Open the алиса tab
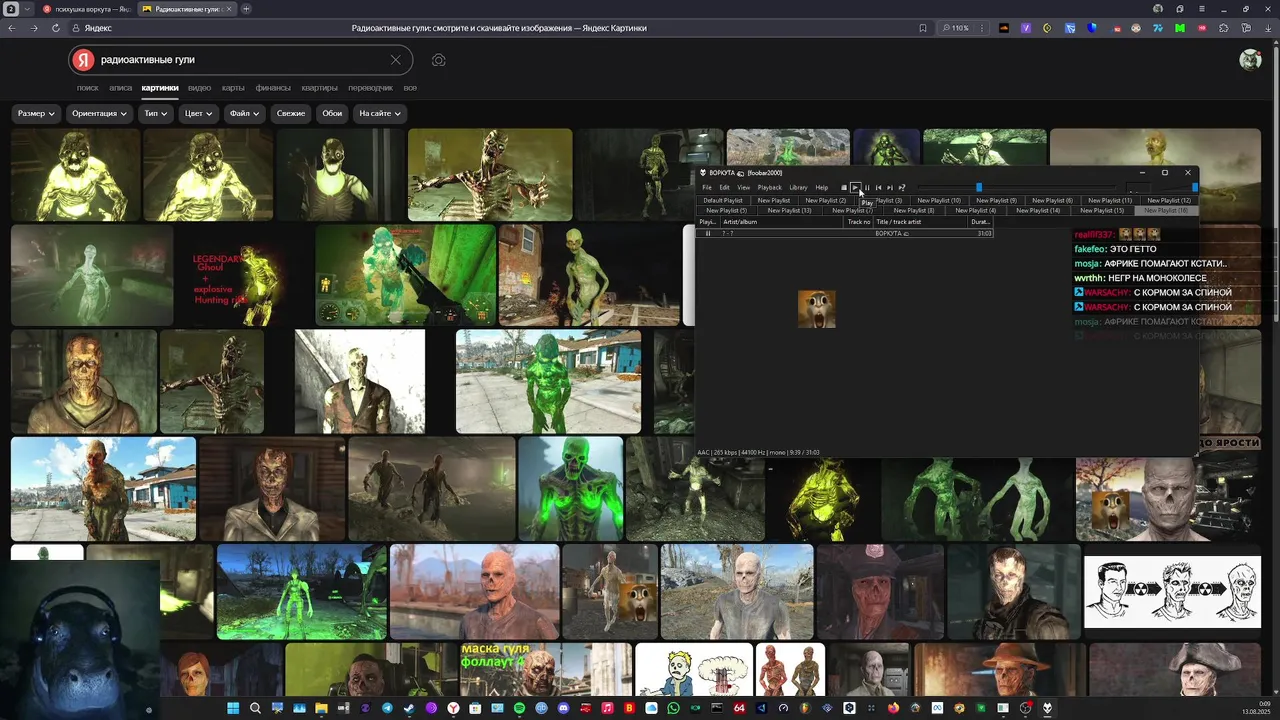 [x=120, y=88]
